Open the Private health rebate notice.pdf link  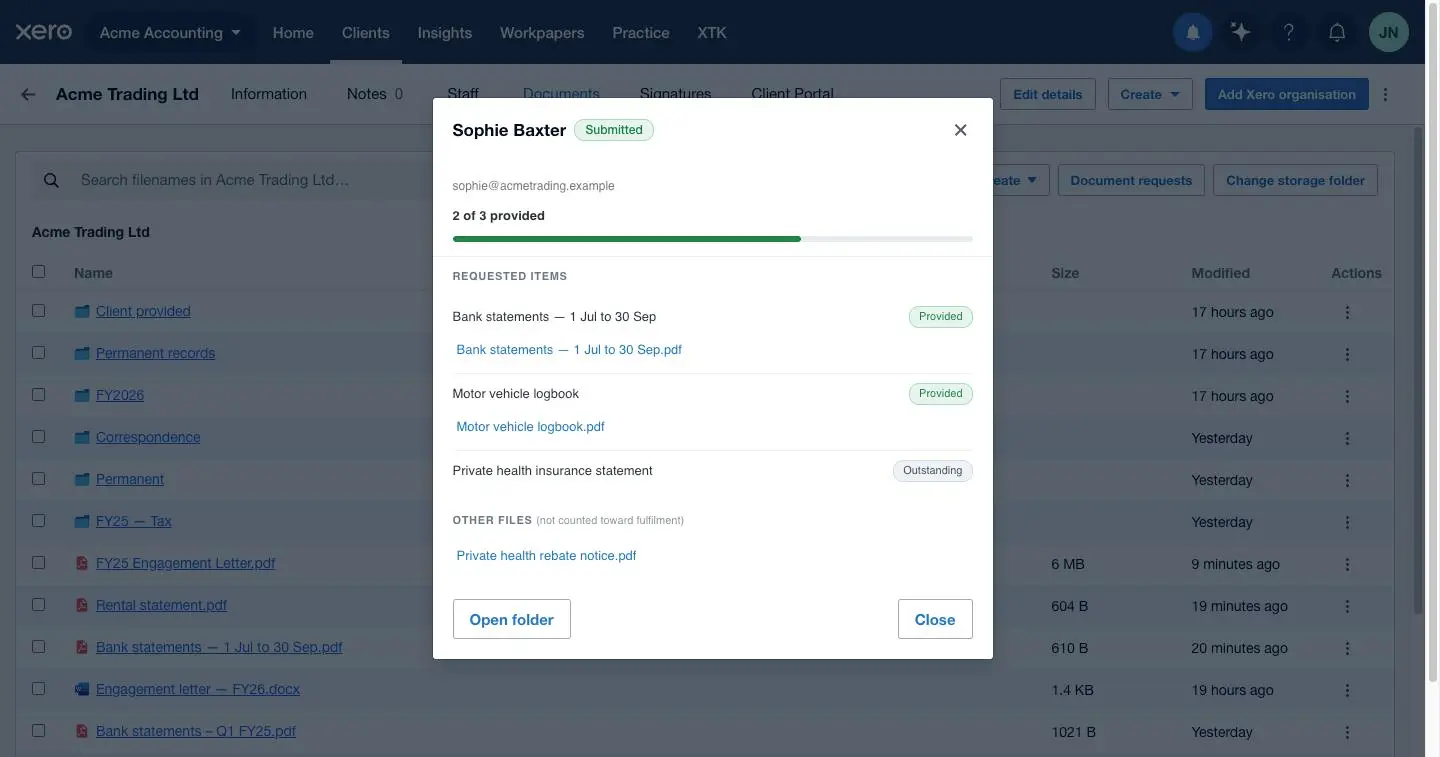click(546, 556)
